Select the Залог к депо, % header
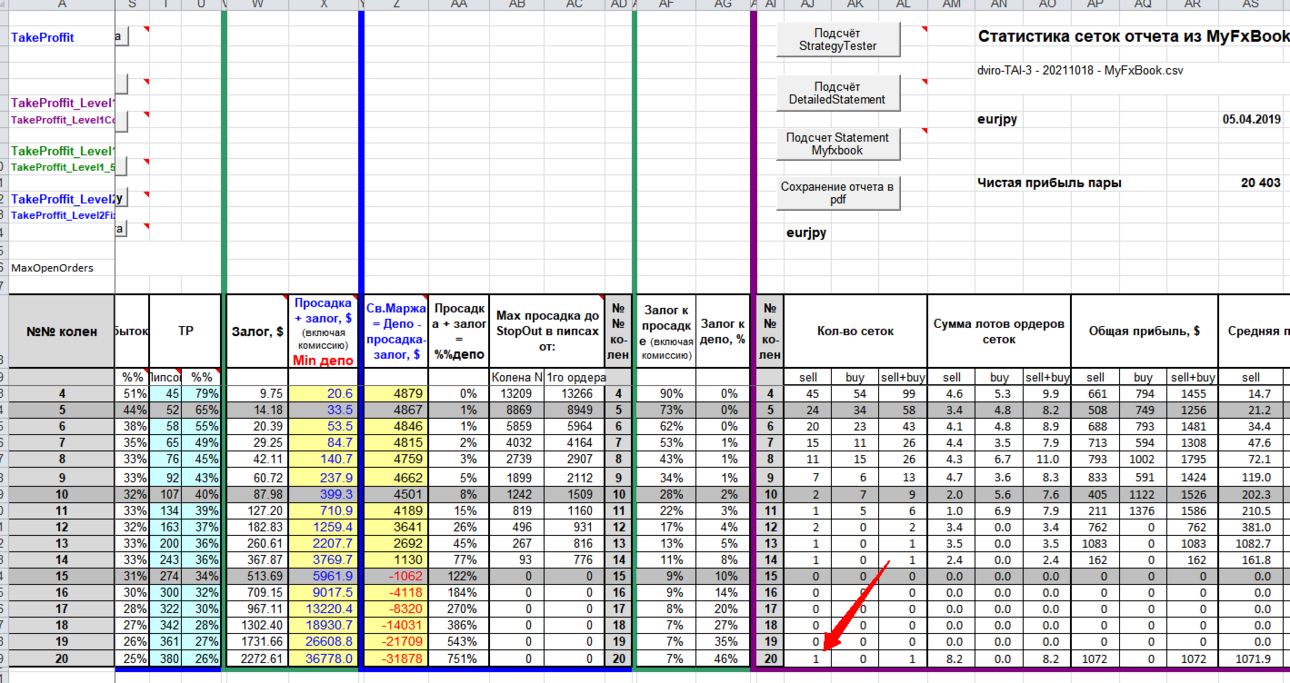Image resolution: width=1290 pixels, height=683 pixels. 722,331
